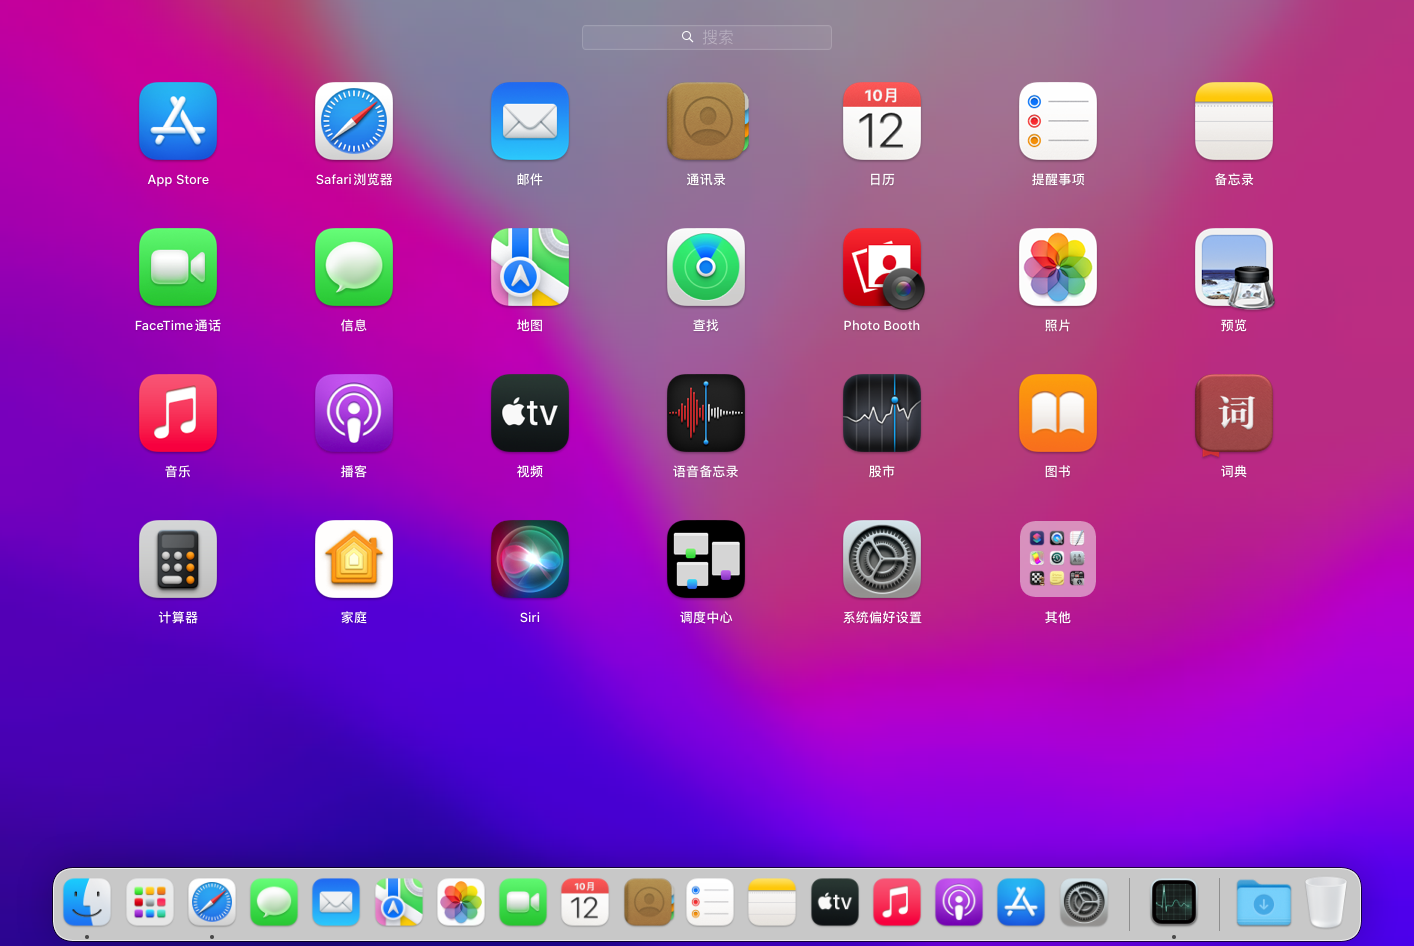
Task: Open the 照片 library
Action: pyautogui.click(x=1058, y=267)
